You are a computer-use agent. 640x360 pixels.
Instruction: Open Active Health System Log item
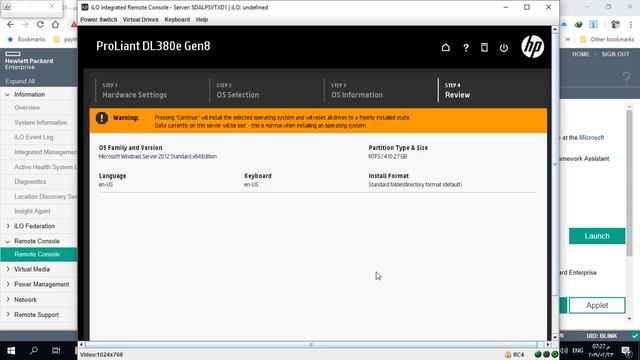(x=45, y=167)
